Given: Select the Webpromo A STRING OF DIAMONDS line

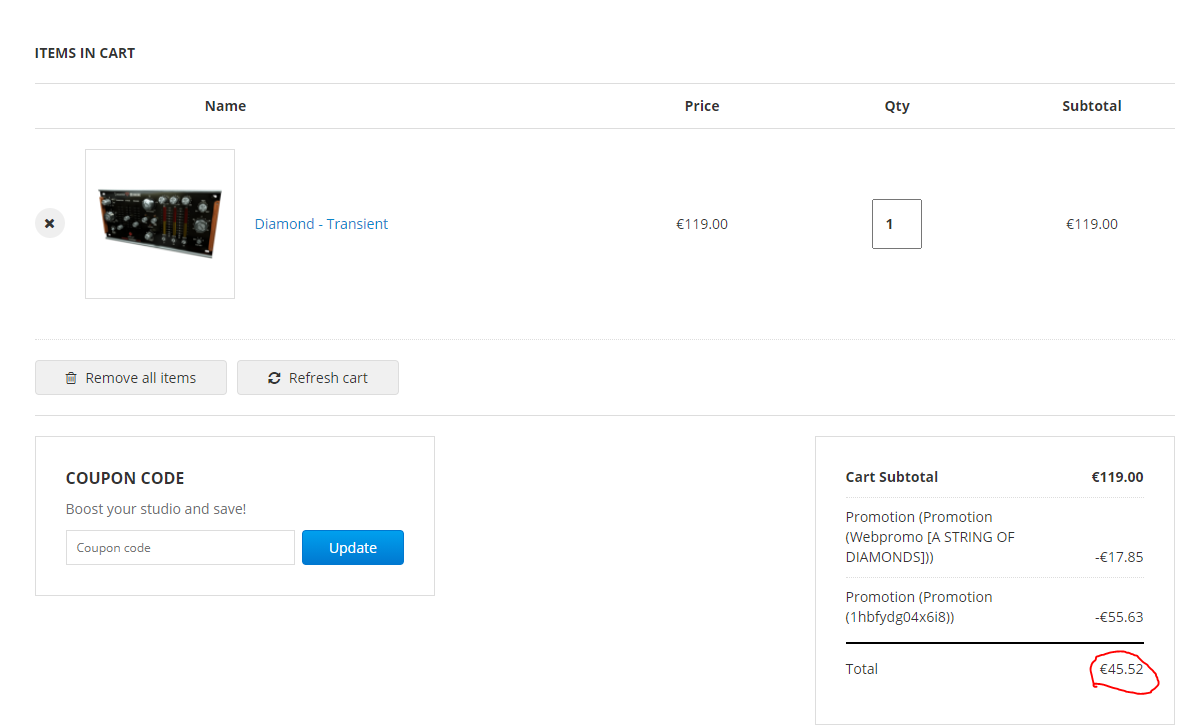Looking at the screenshot, I should coord(930,537).
